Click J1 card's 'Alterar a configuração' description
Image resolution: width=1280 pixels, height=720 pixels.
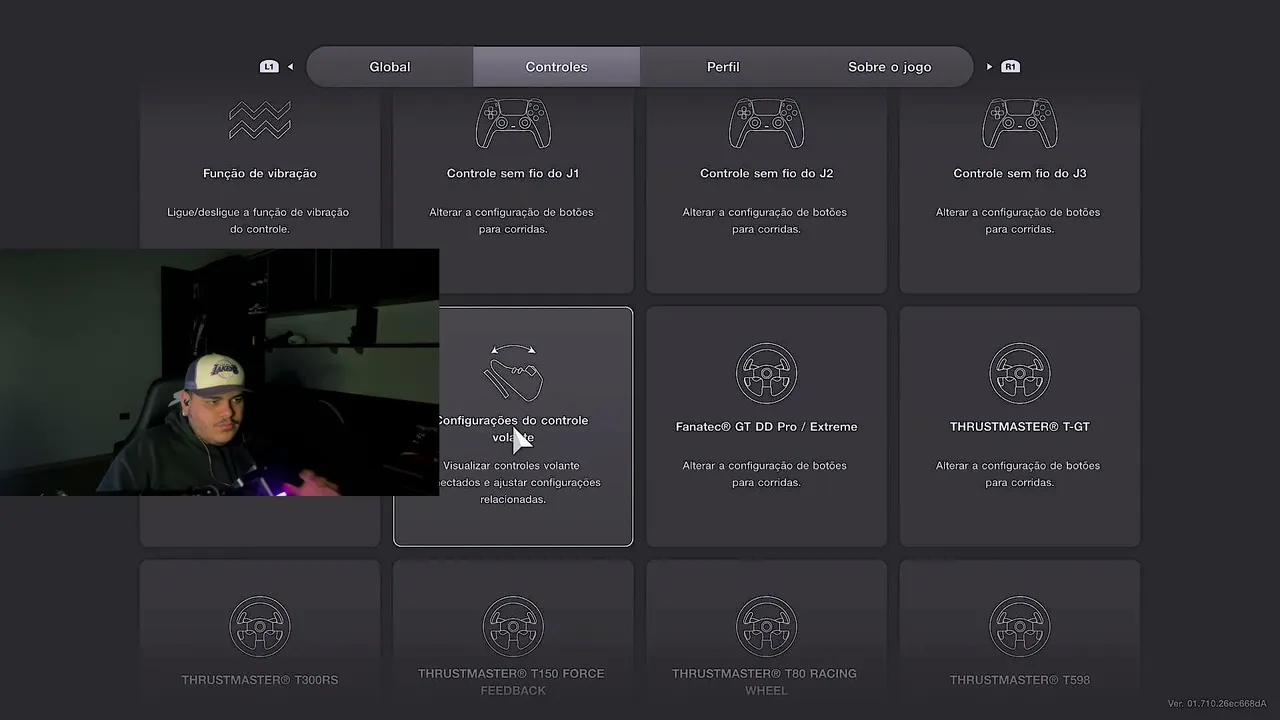pyautogui.click(x=513, y=221)
